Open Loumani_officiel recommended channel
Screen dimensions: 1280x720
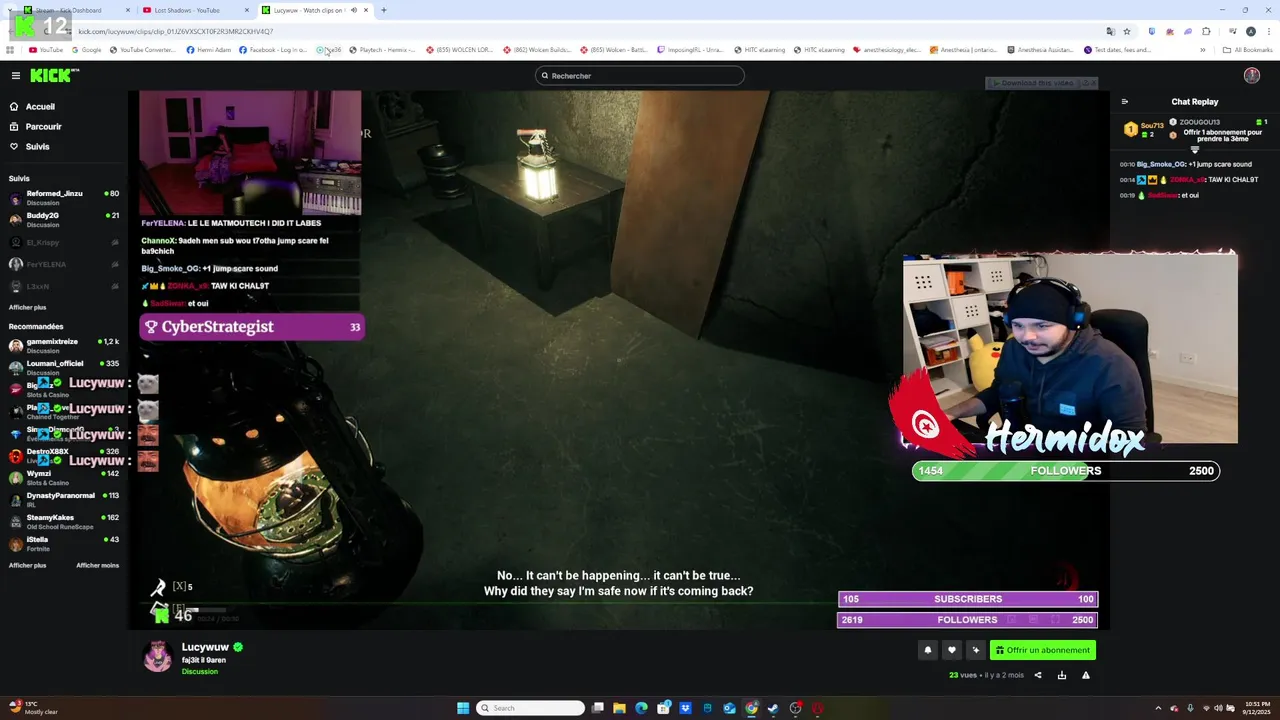(64, 367)
